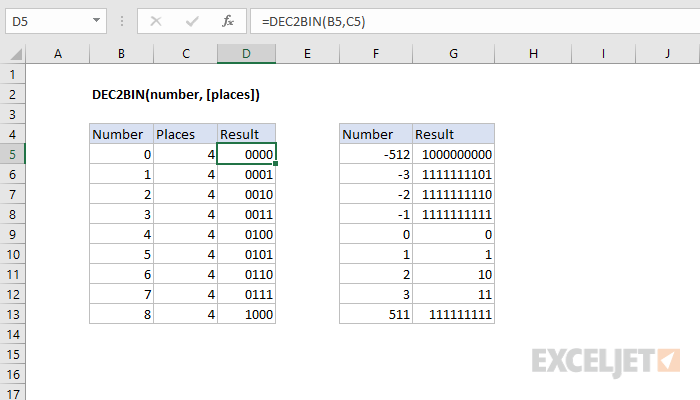
Task: Open the Insert Function fx icon
Action: pyautogui.click(x=228, y=21)
